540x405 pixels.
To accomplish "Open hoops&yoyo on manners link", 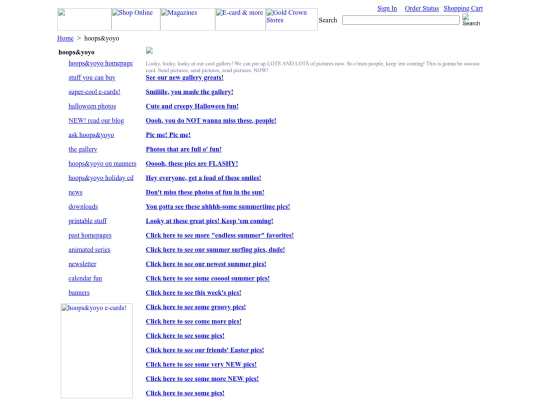I will [x=102, y=164].
